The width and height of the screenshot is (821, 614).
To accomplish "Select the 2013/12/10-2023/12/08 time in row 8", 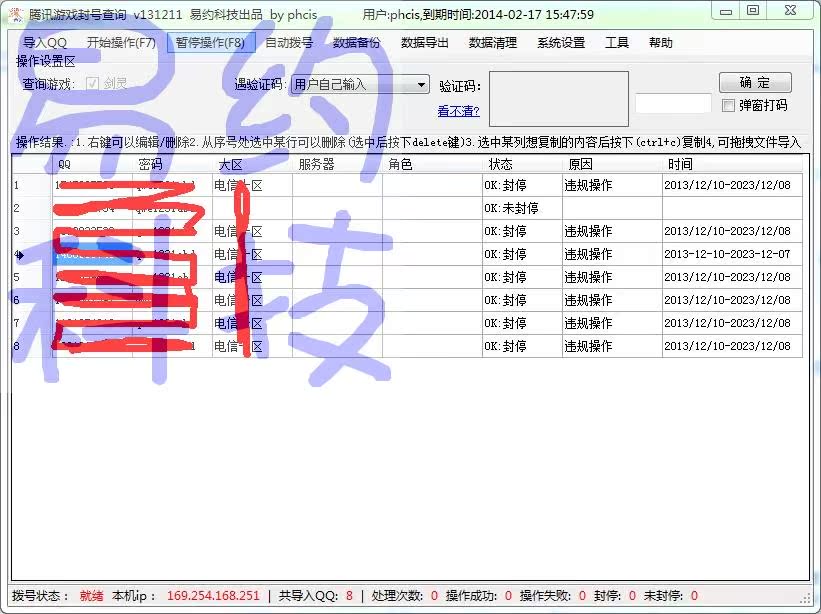I will tap(732, 347).
